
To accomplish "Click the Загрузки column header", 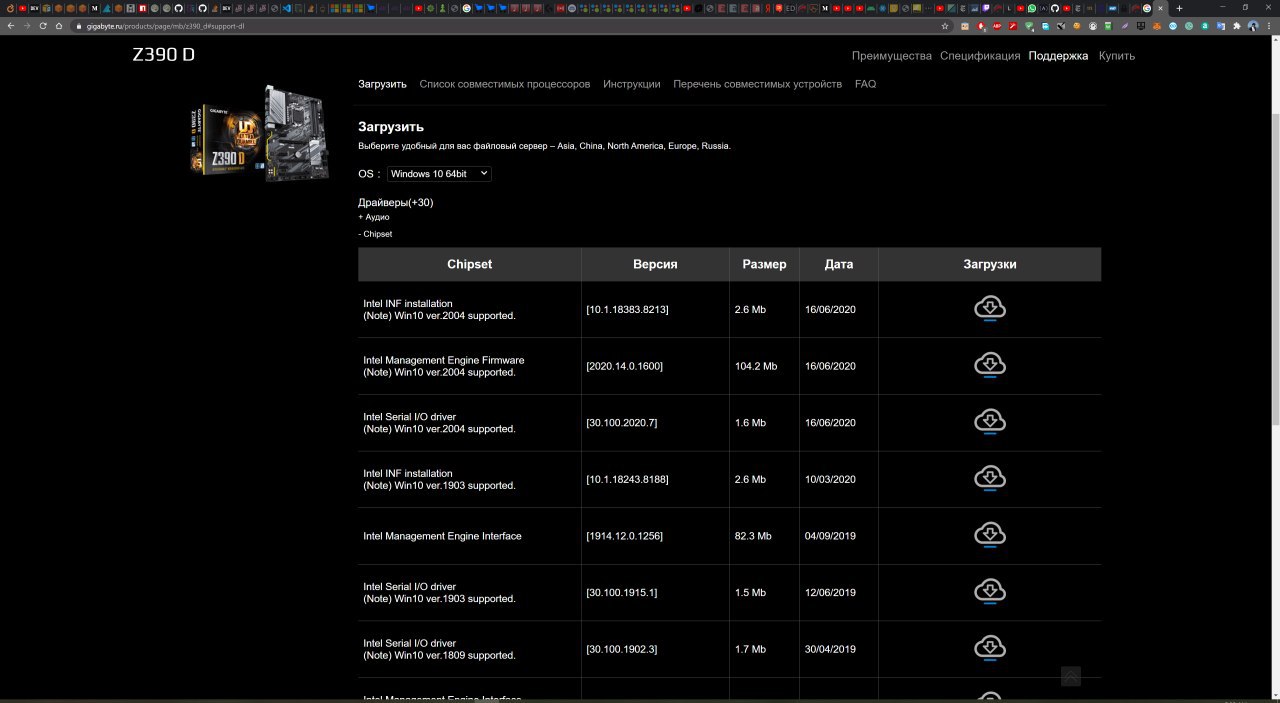I will click(x=990, y=264).
